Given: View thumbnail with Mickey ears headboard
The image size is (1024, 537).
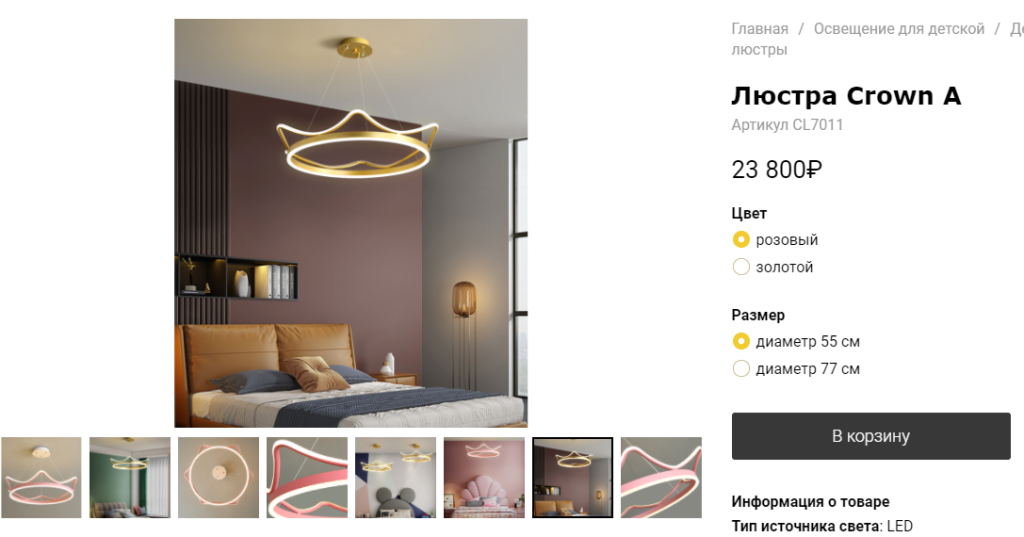Looking at the screenshot, I should [395, 478].
